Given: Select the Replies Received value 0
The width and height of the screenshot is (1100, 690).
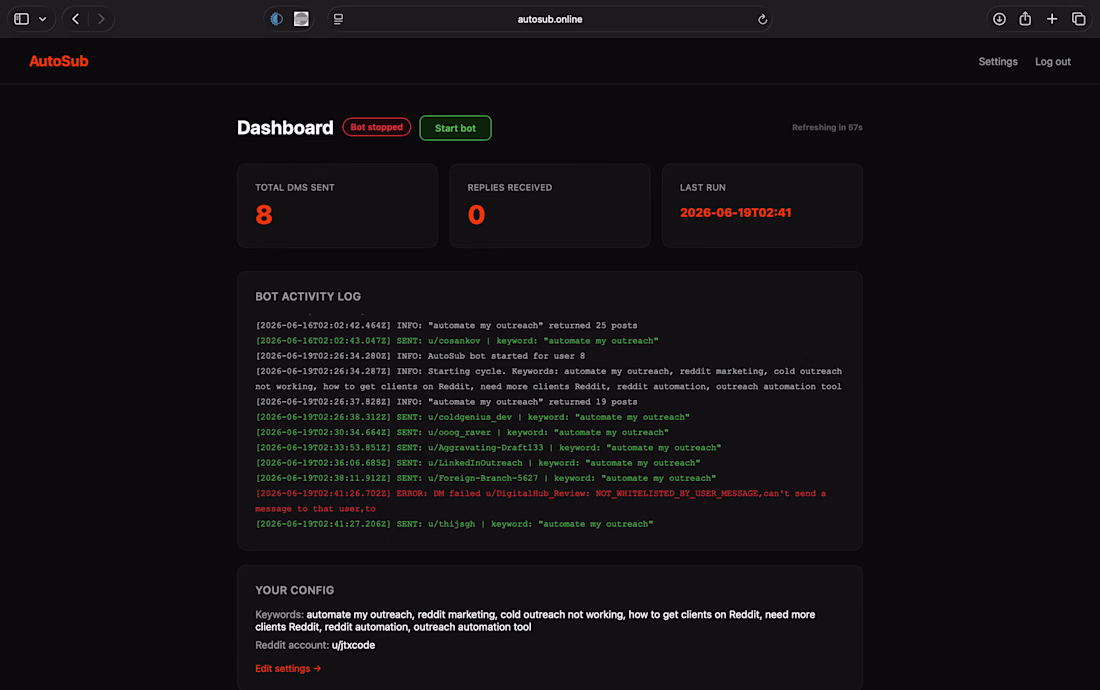Looking at the screenshot, I should point(476,215).
